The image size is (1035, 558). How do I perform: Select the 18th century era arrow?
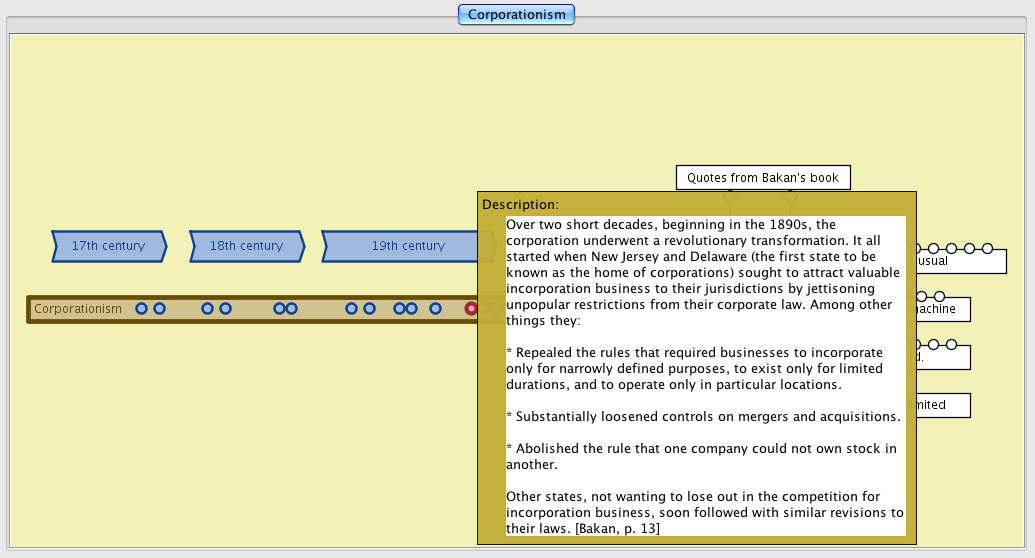246,246
